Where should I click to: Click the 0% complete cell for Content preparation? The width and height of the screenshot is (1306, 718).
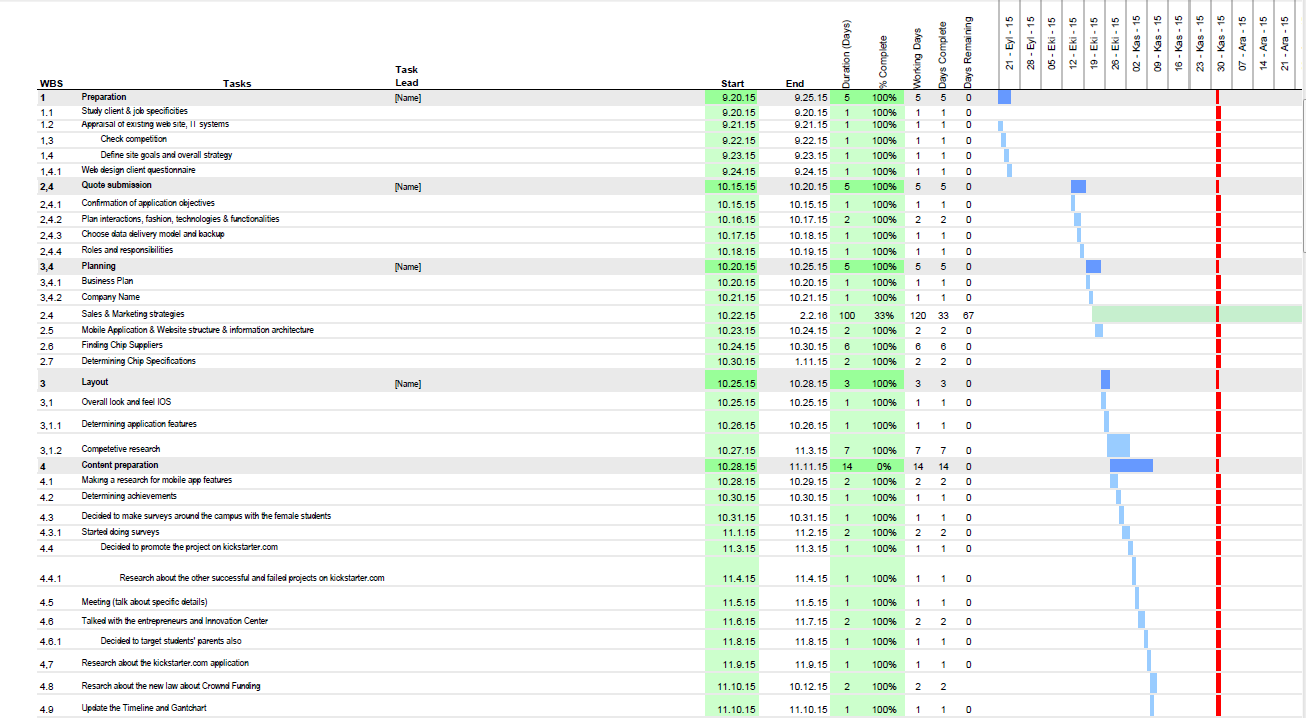(884, 466)
